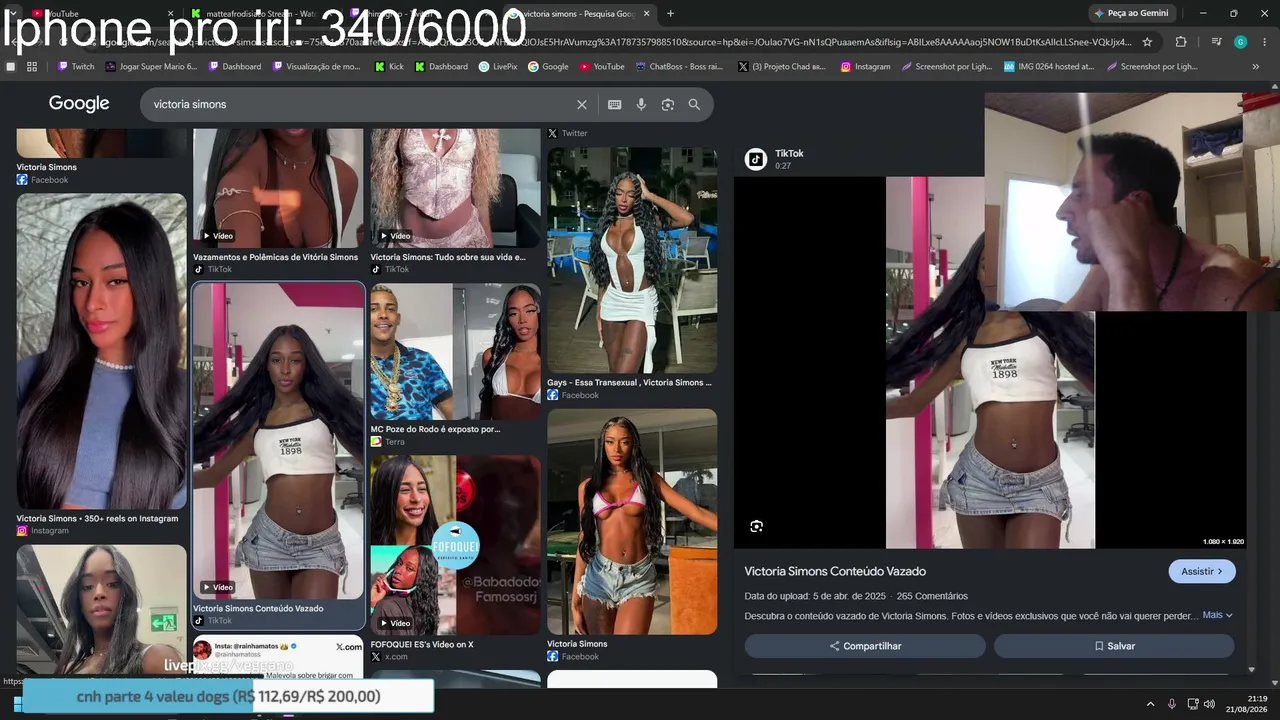
Task: Click the Google logo
Action: pos(79,104)
